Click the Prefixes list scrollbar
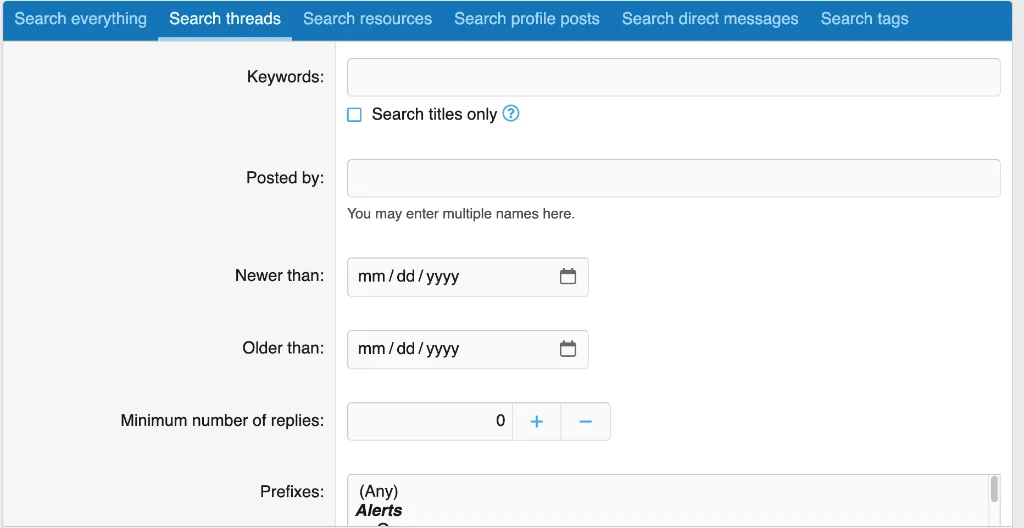Viewport: 1024px width, 528px height. pyautogui.click(x=994, y=490)
